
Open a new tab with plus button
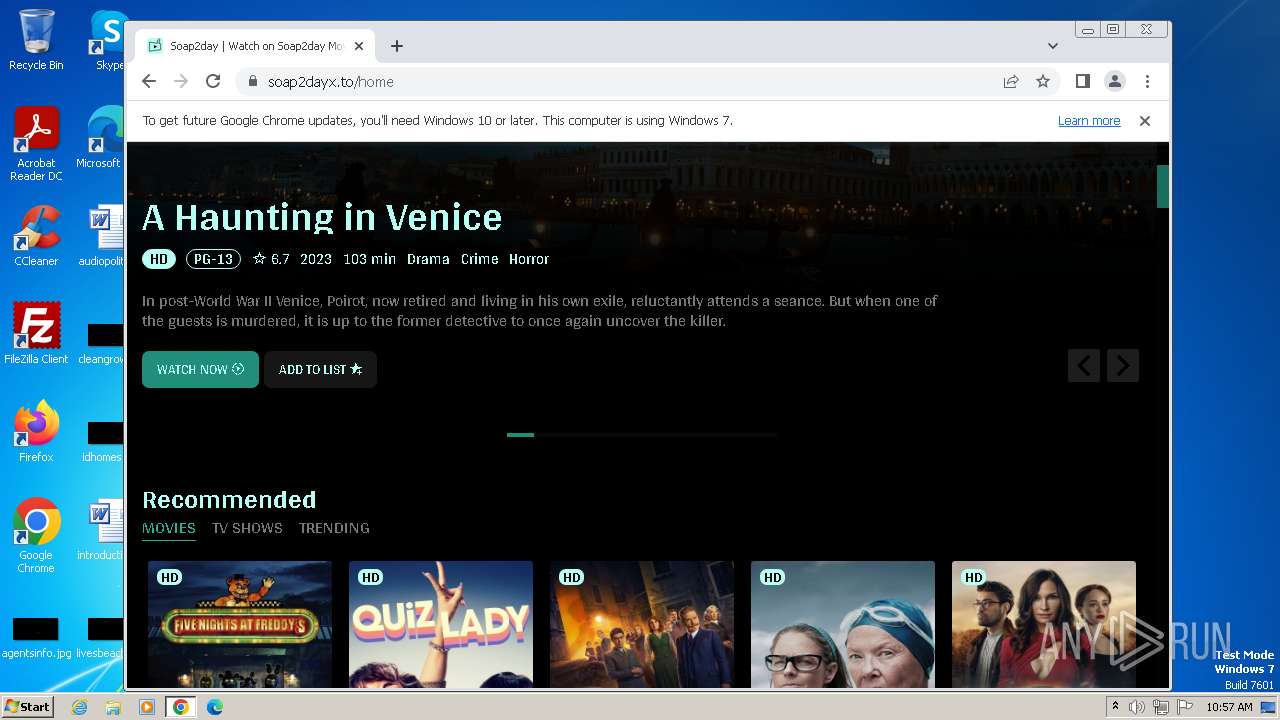point(397,46)
